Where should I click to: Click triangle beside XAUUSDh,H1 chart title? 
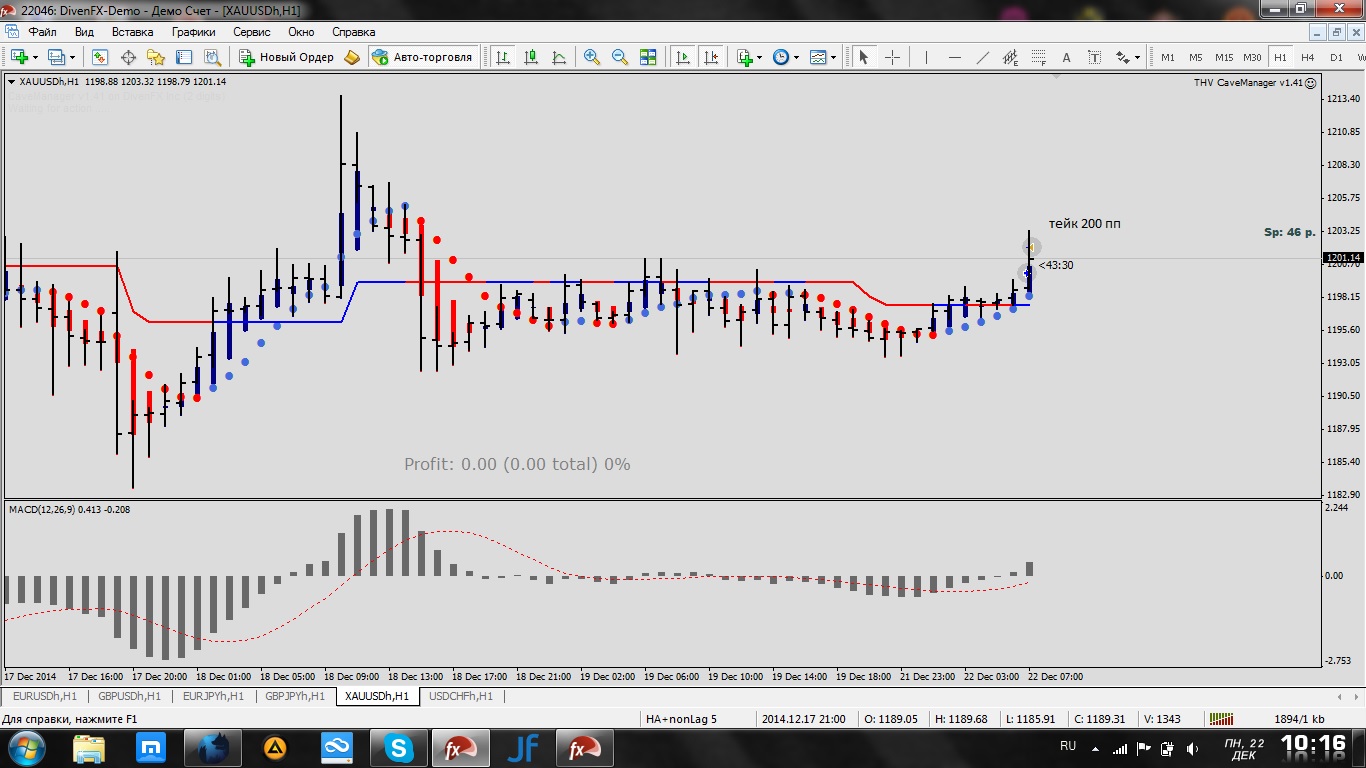[12, 82]
